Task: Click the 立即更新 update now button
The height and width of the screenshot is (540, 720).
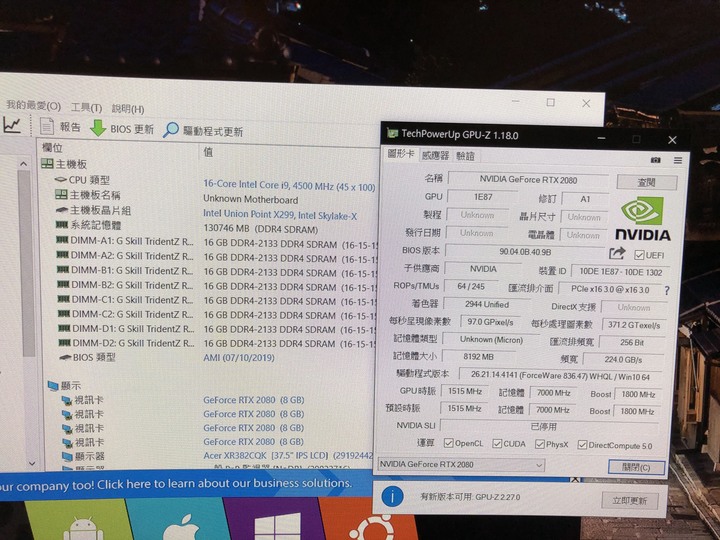Action: (630, 501)
